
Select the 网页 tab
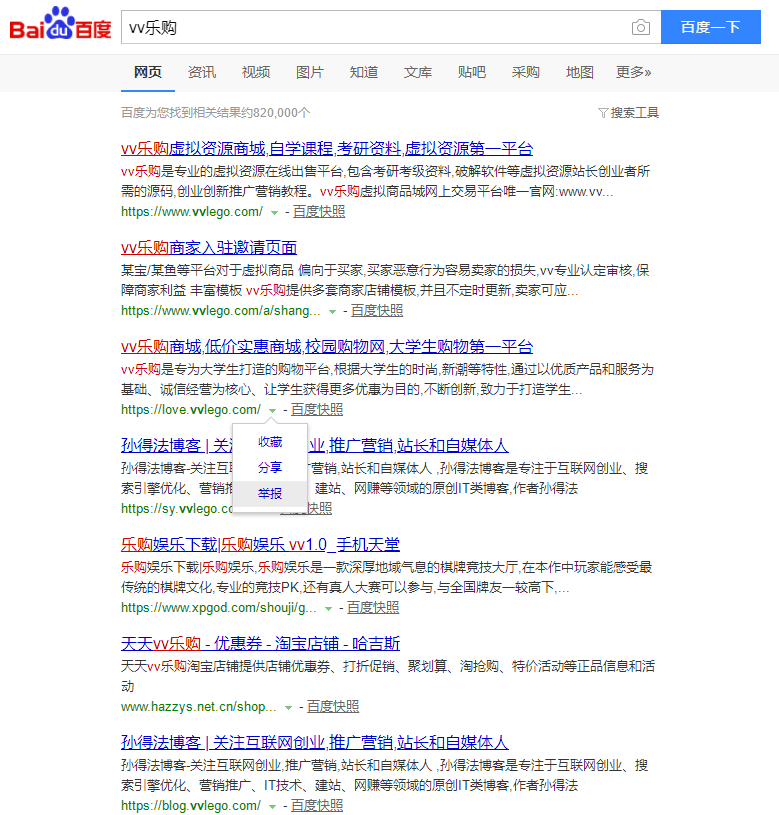148,72
